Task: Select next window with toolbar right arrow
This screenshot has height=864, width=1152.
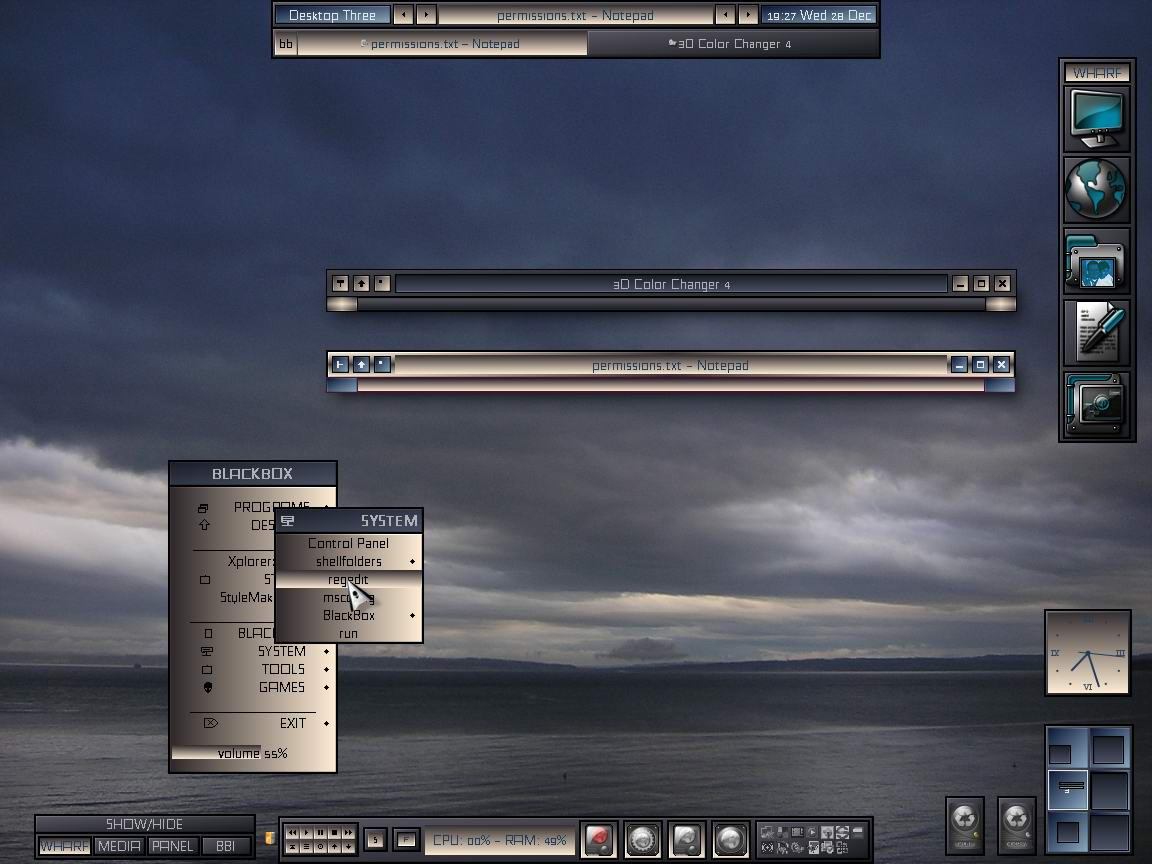Action: pyautogui.click(x=748, y=15)
